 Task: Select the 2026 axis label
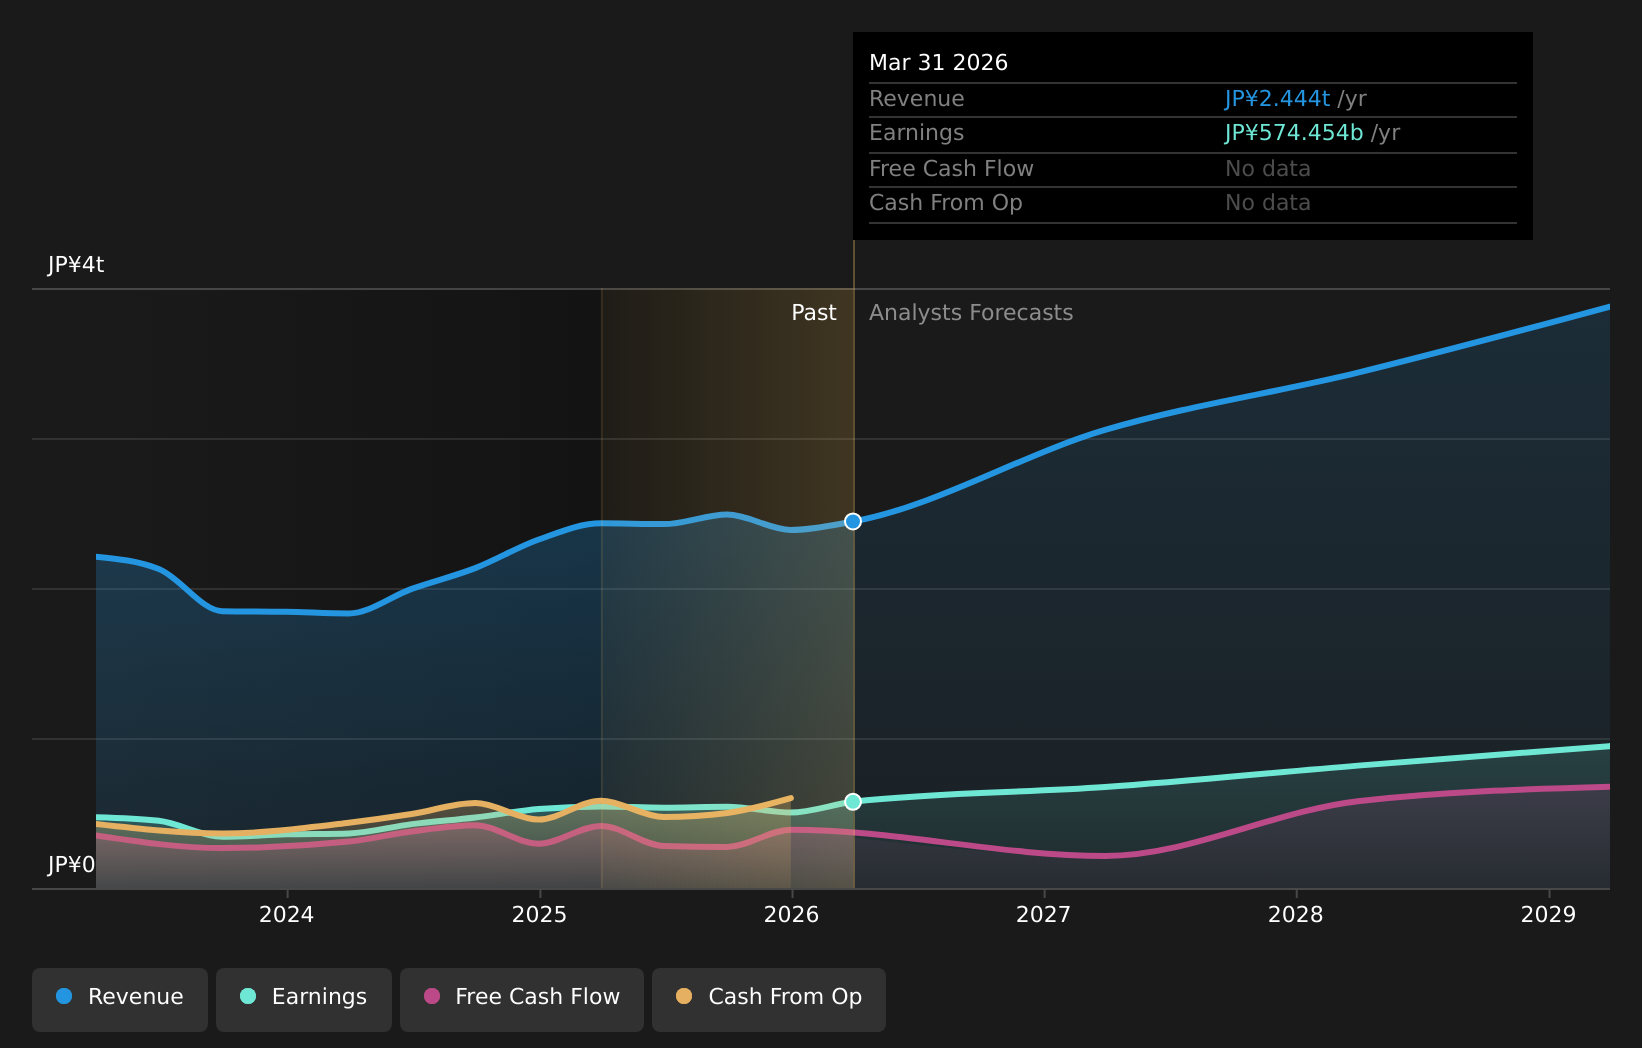(792, 914)
